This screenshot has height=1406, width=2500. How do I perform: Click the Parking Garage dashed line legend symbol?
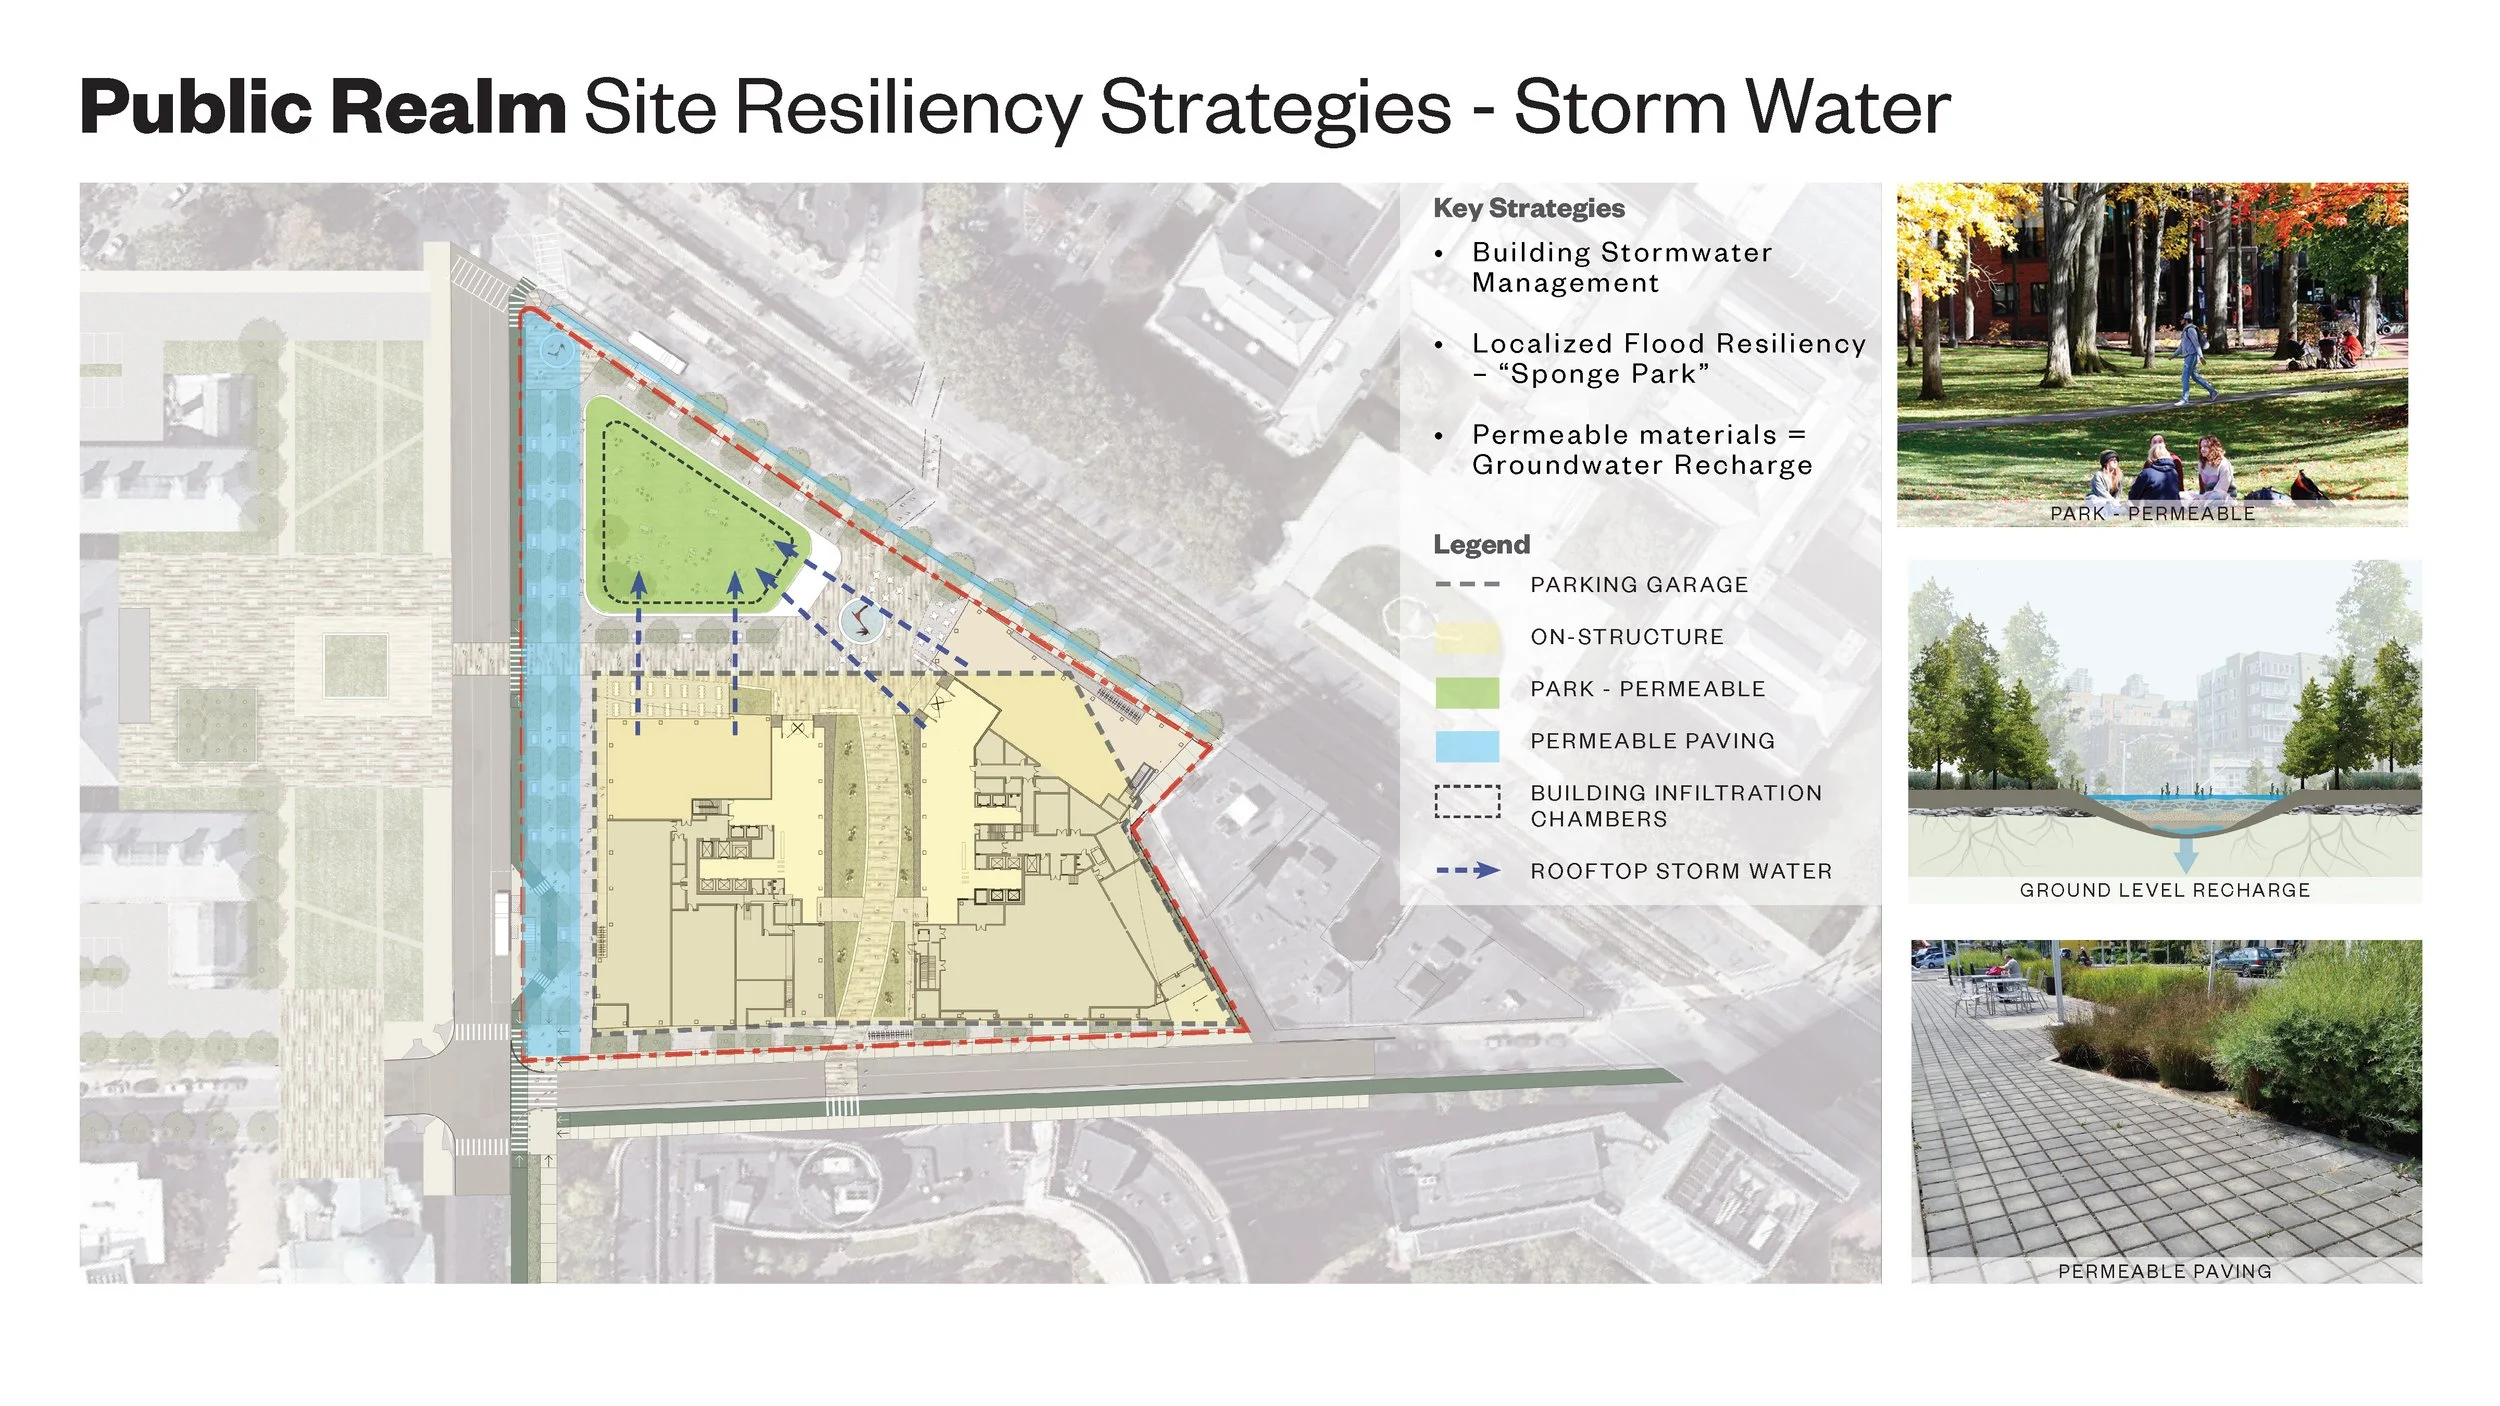click(1467, 585)
